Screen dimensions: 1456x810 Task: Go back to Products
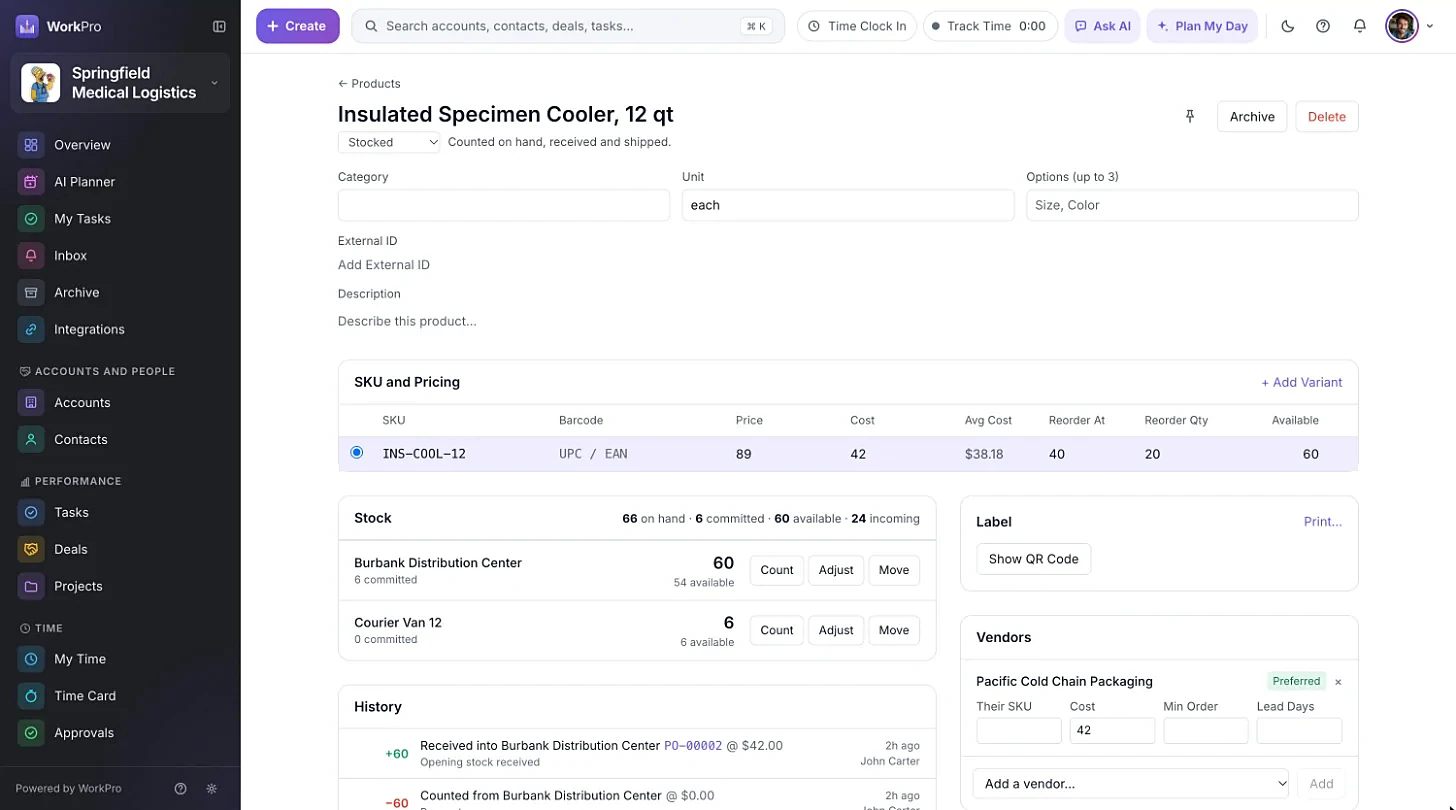[369, 84]
